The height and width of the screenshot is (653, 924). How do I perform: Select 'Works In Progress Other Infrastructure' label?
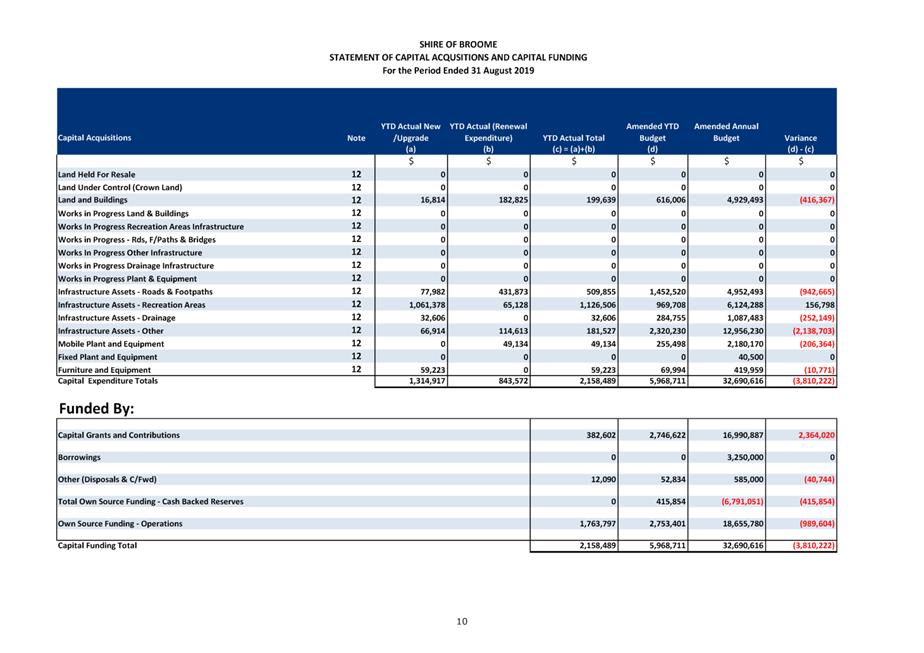(x=130, y=252)
